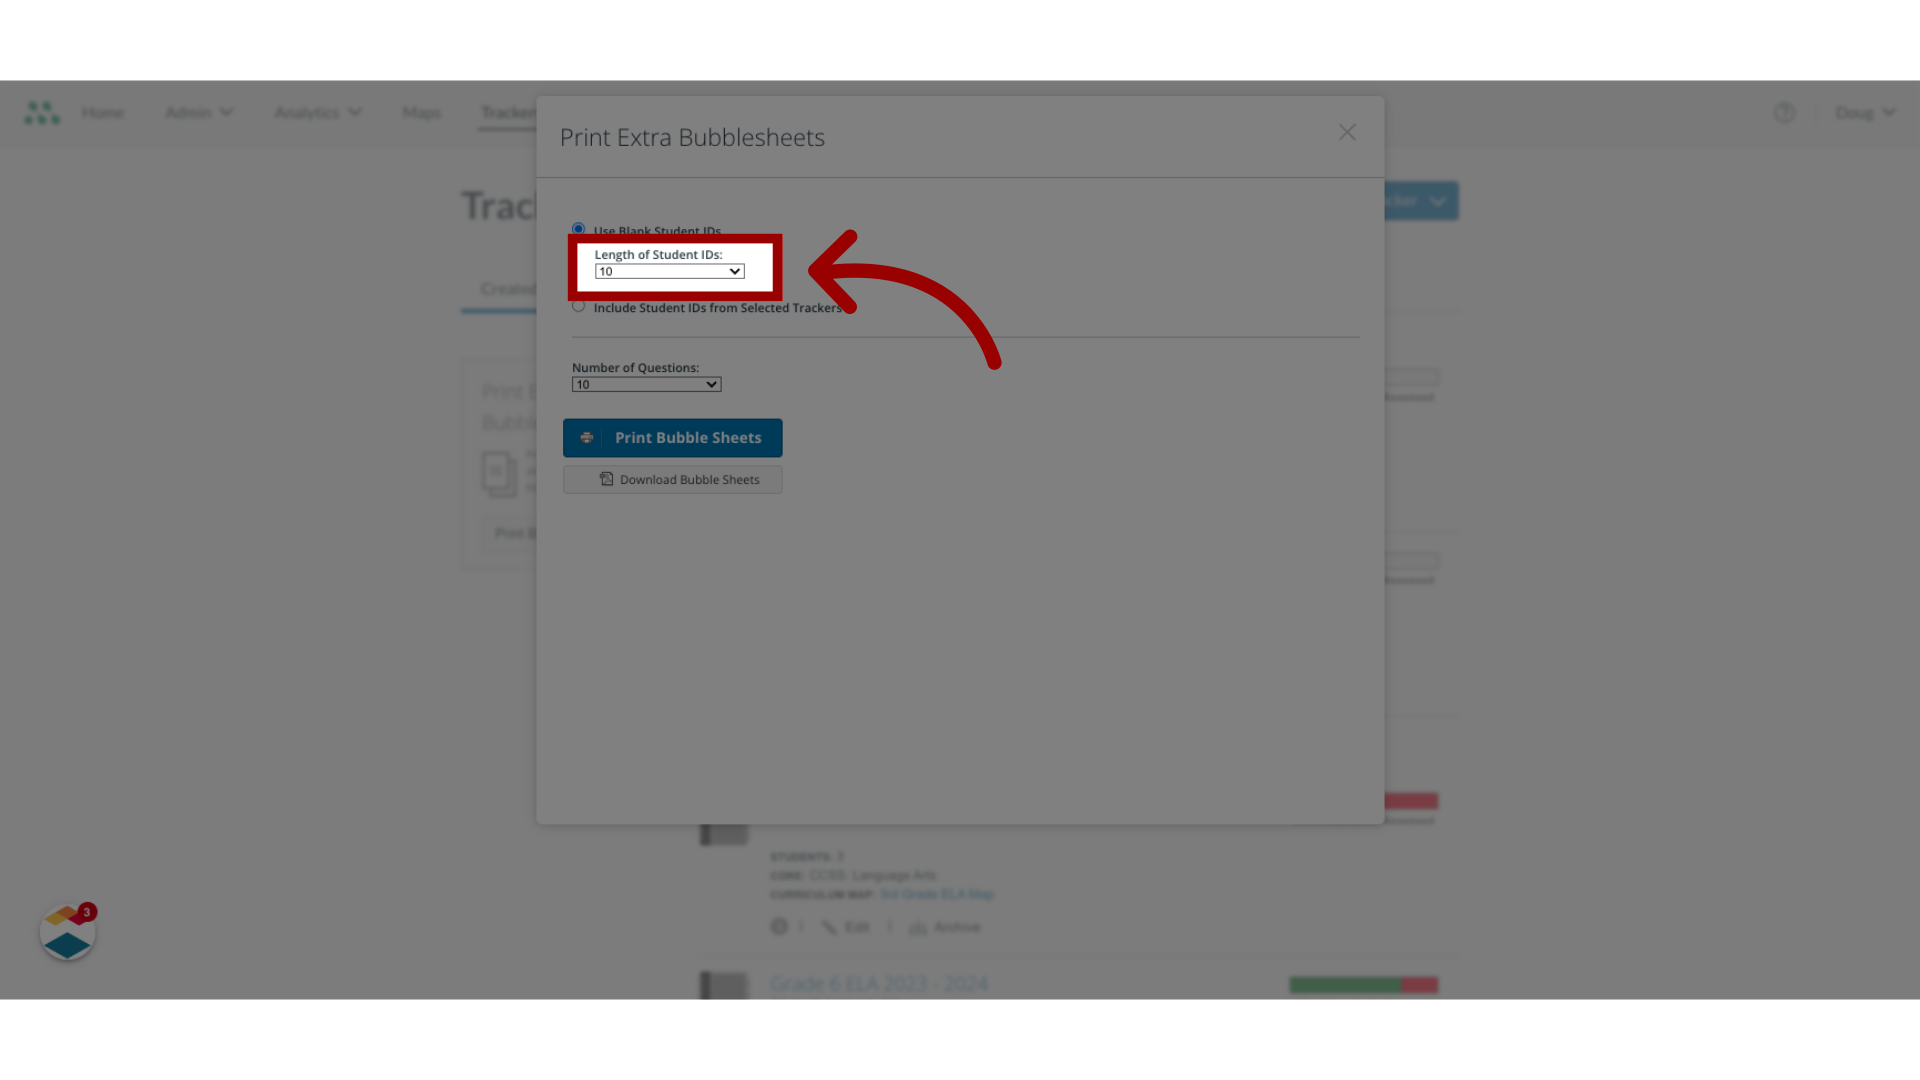Viewport: 1920px width, 1080px height.
Task: Select a different Number of Questions value
Action: (646, 384)
